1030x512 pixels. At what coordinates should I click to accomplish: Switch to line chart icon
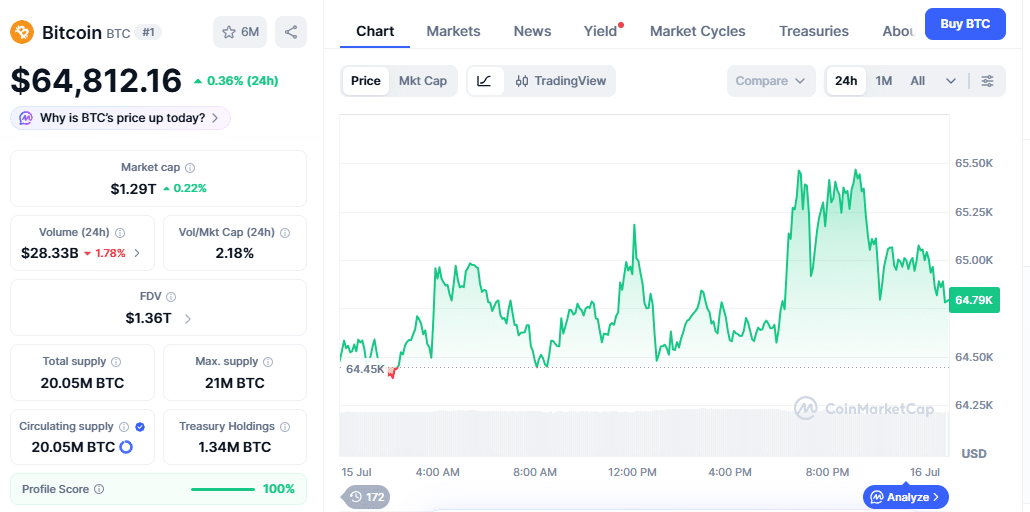click(485, 81)
